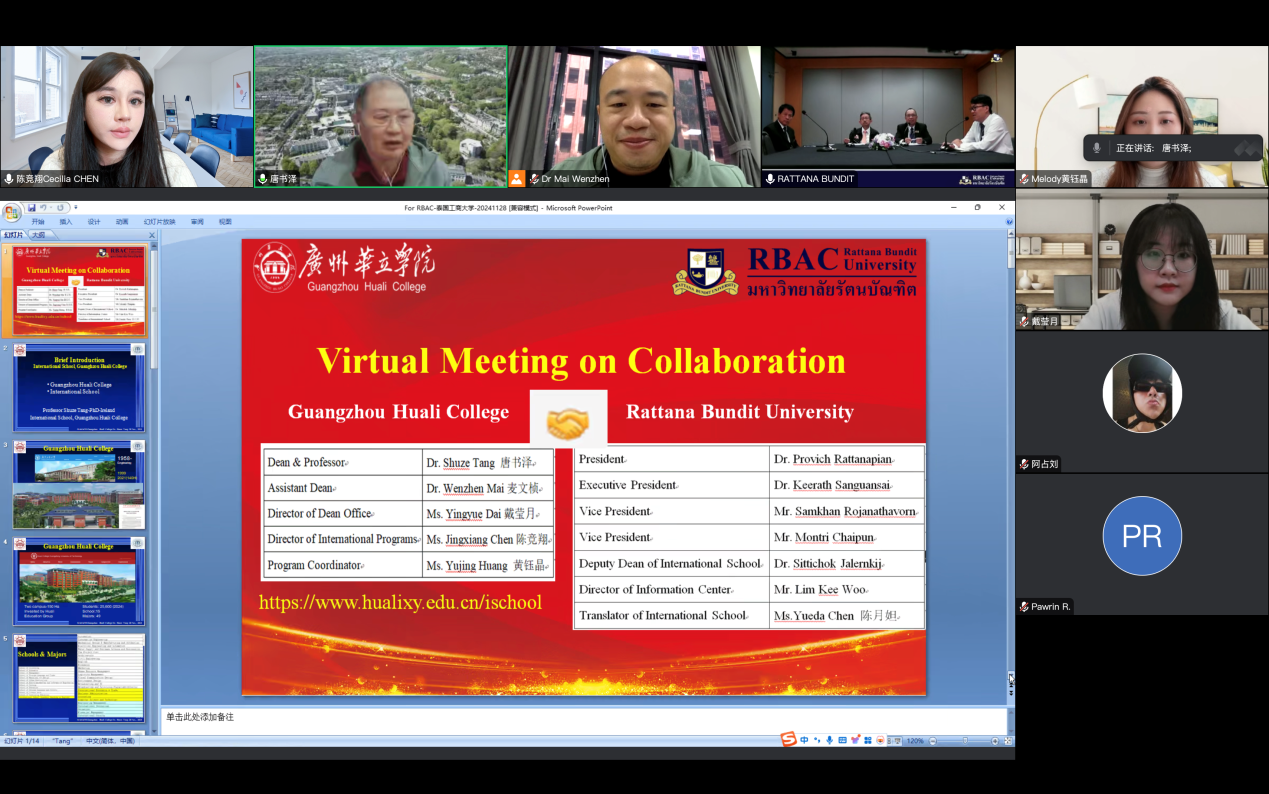Viewport: 1269px width, 794px height.
Task: Switch to the 大纲 outline pane tab
Action: (39, 235)
